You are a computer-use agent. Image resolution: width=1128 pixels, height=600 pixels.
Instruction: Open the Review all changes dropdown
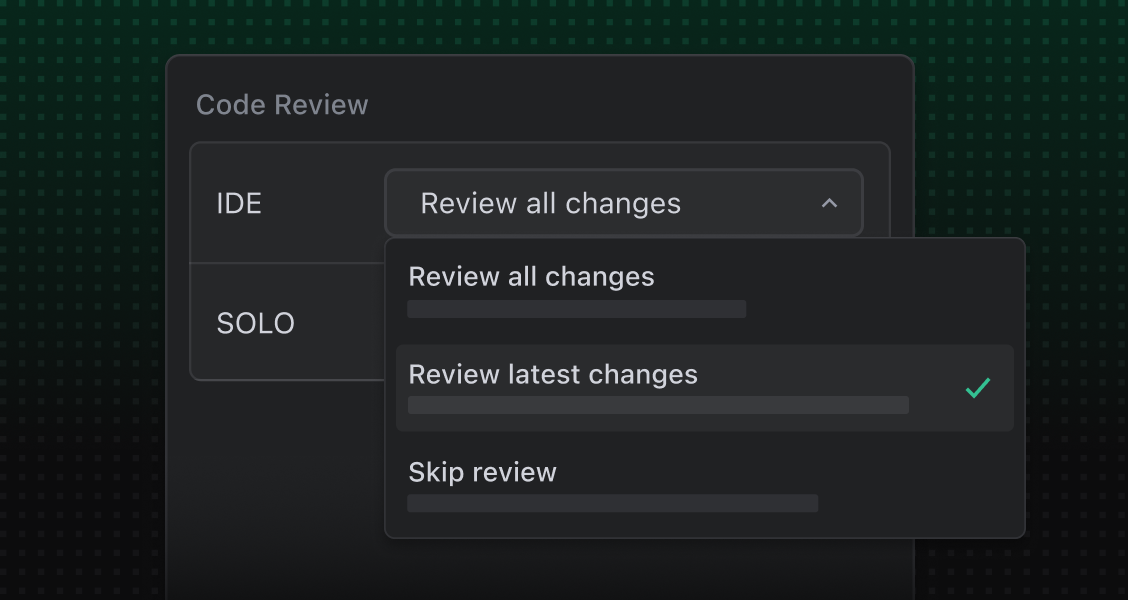[623, 203]
